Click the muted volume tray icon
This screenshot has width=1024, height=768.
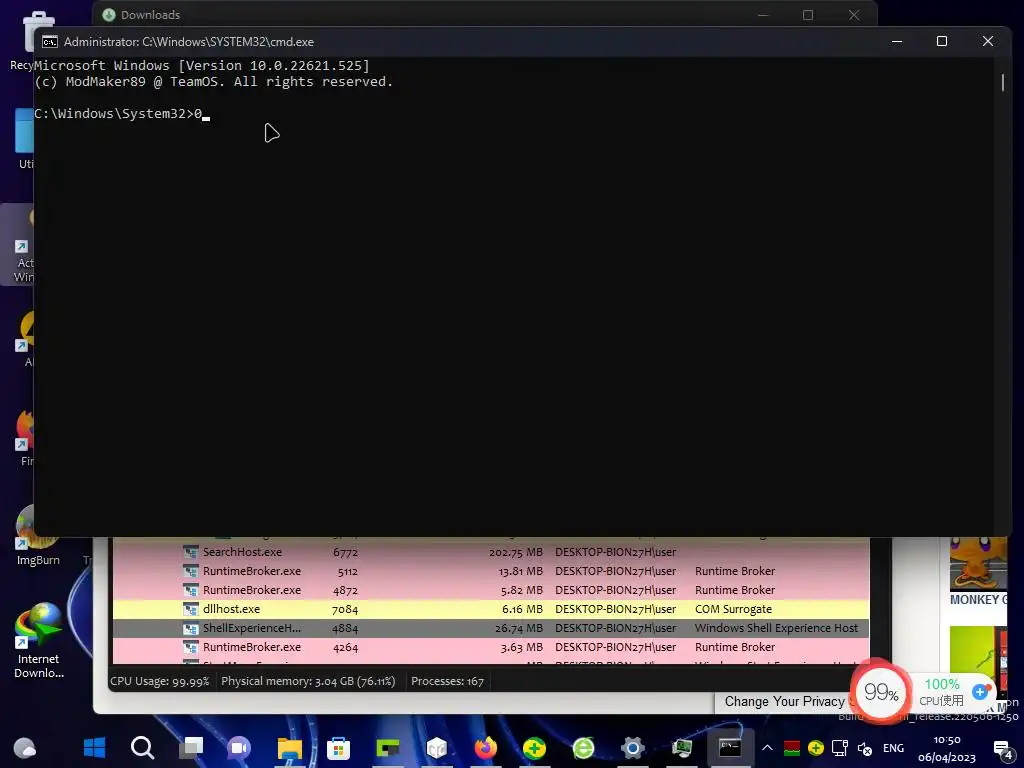[x=865, y=748]
